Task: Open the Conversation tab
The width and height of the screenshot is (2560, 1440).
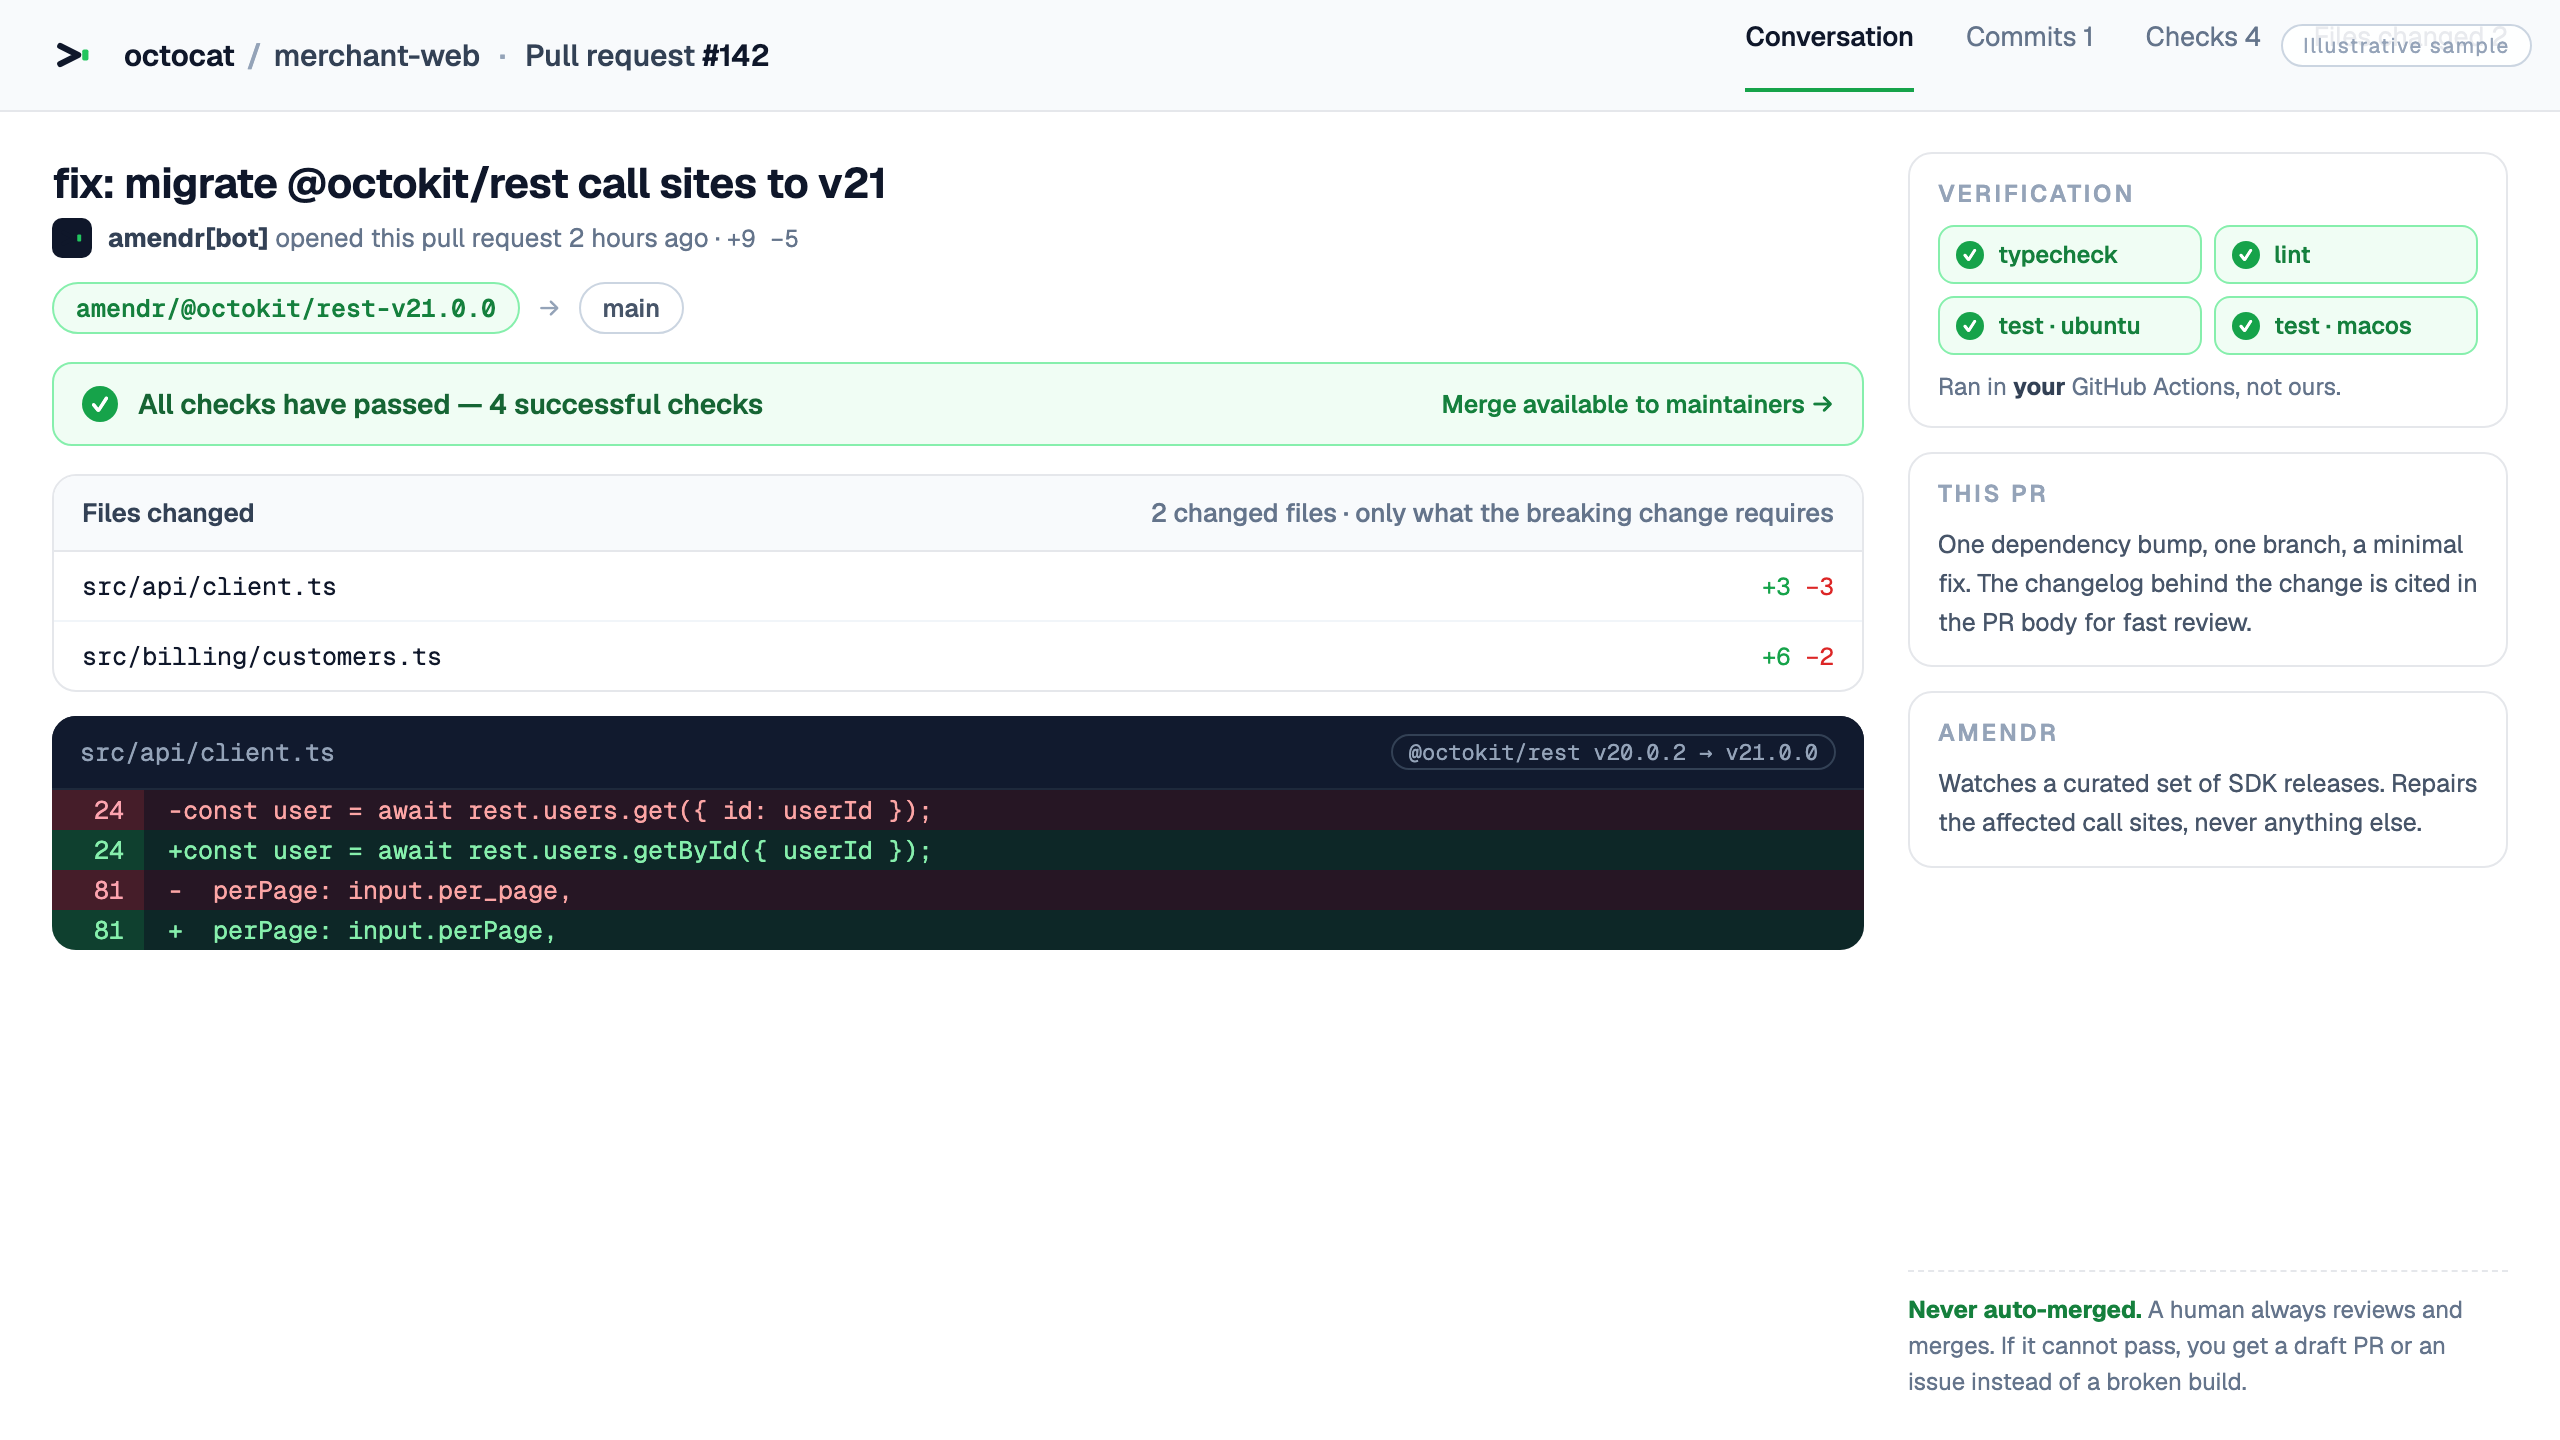Action: point(1829,37)
